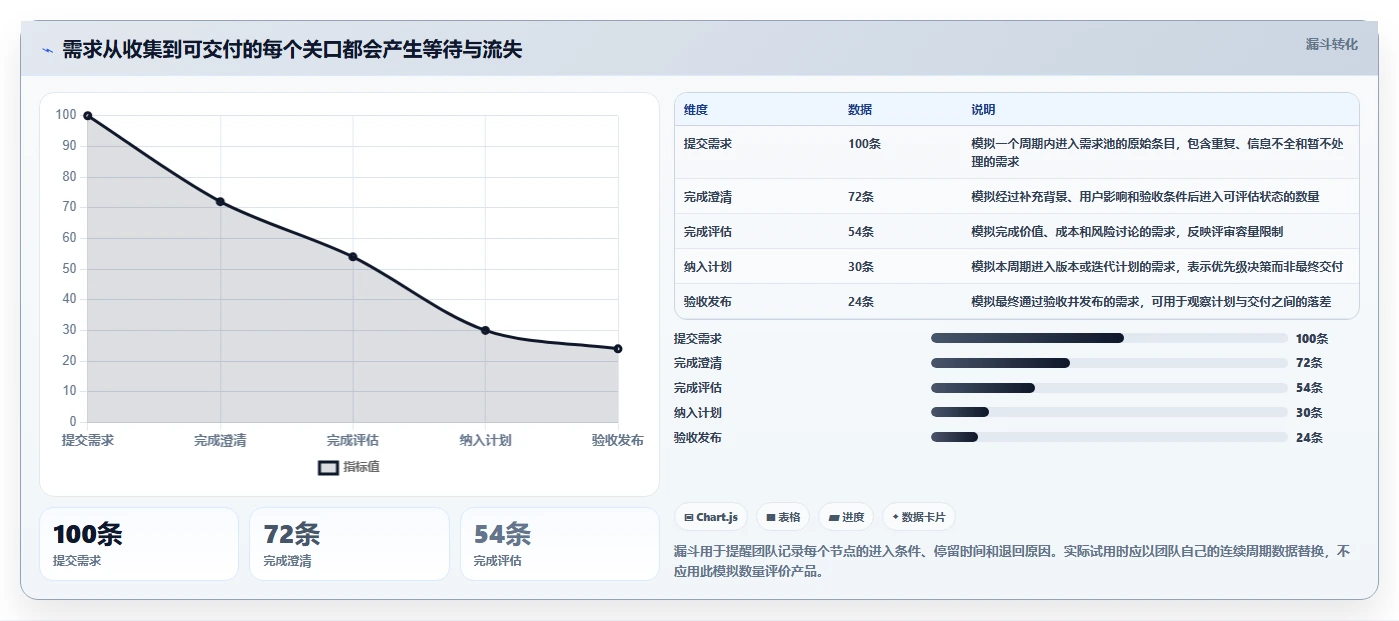Click the lightning icon beside the panel title
The height and width of the screenshot is (621, 1399).
pos(47,50)
